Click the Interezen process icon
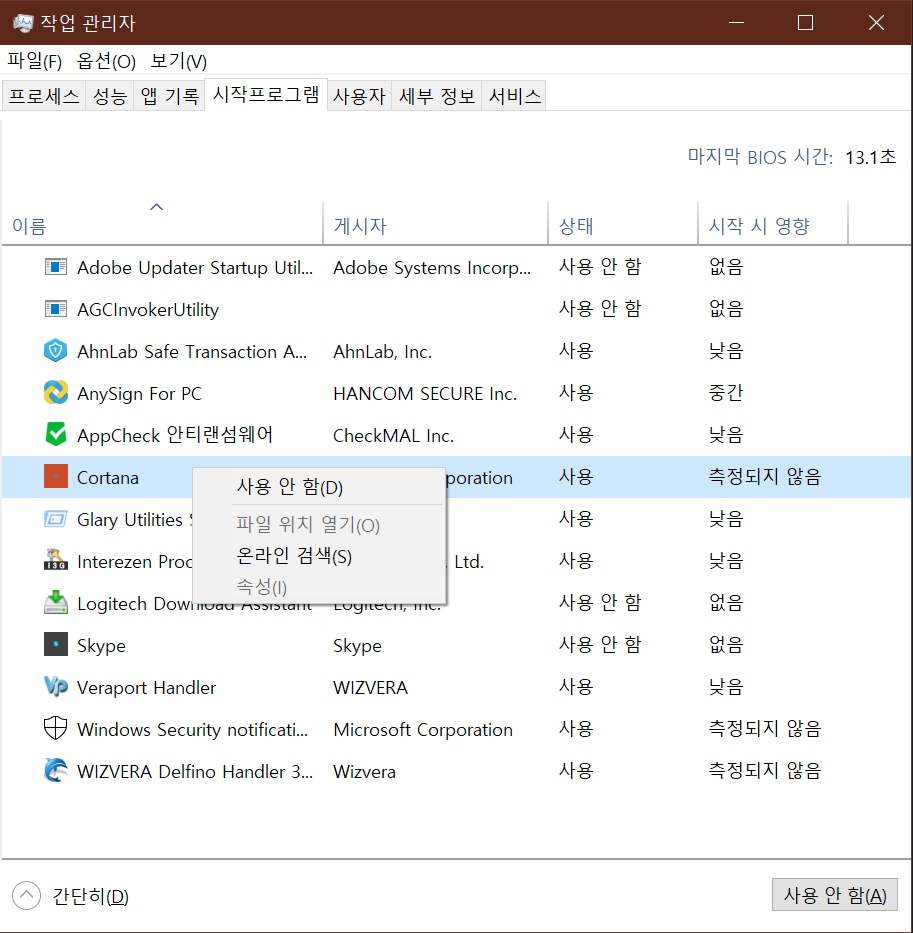This screenshot has width=913, height=933. [55, 561]
